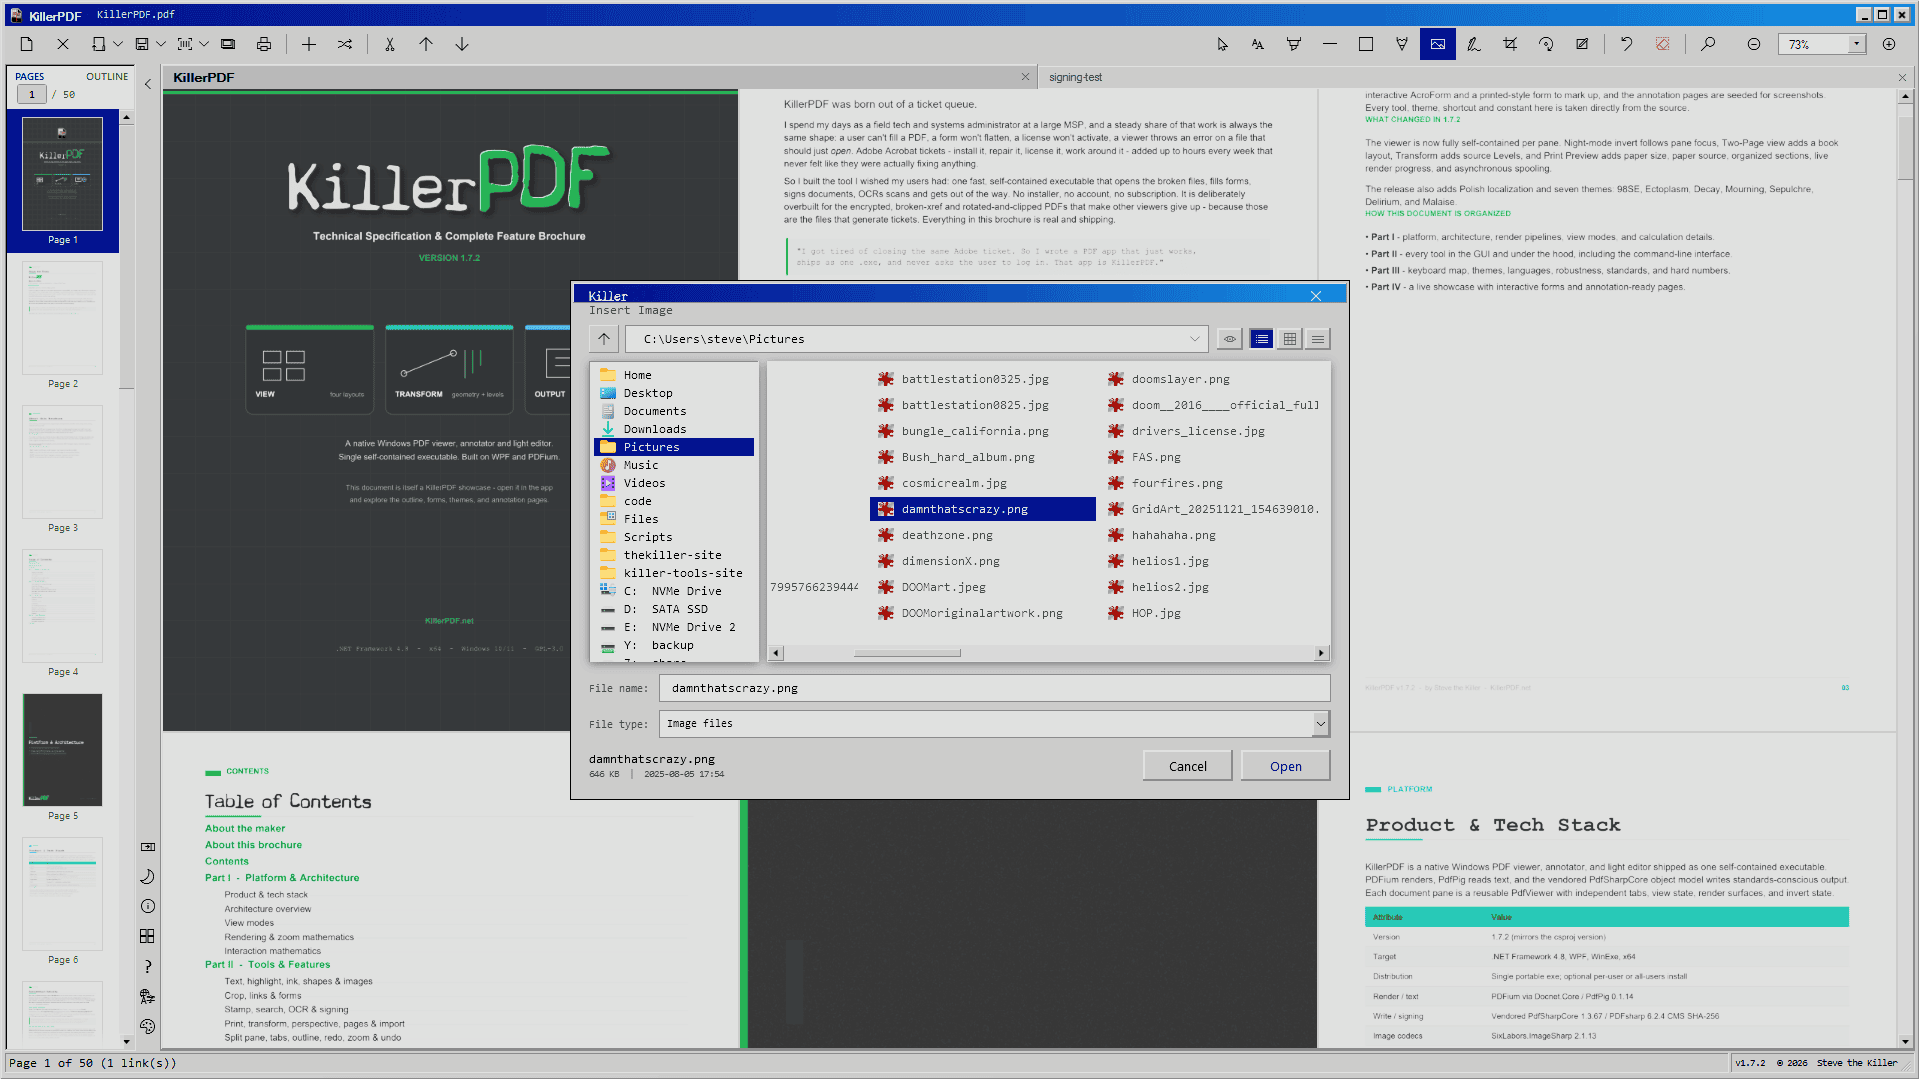Select the ink pen nib tool
Image resolution: width=1919 pixels, height=1079 pixels.
1402,44
